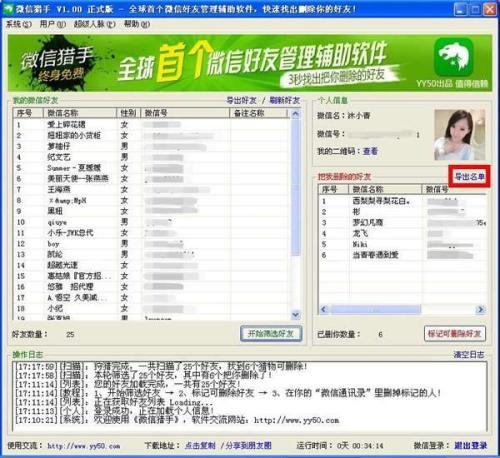This screenshot has width=500, height=458.
Task: Click 刷新好友 link
Action: 284,100
